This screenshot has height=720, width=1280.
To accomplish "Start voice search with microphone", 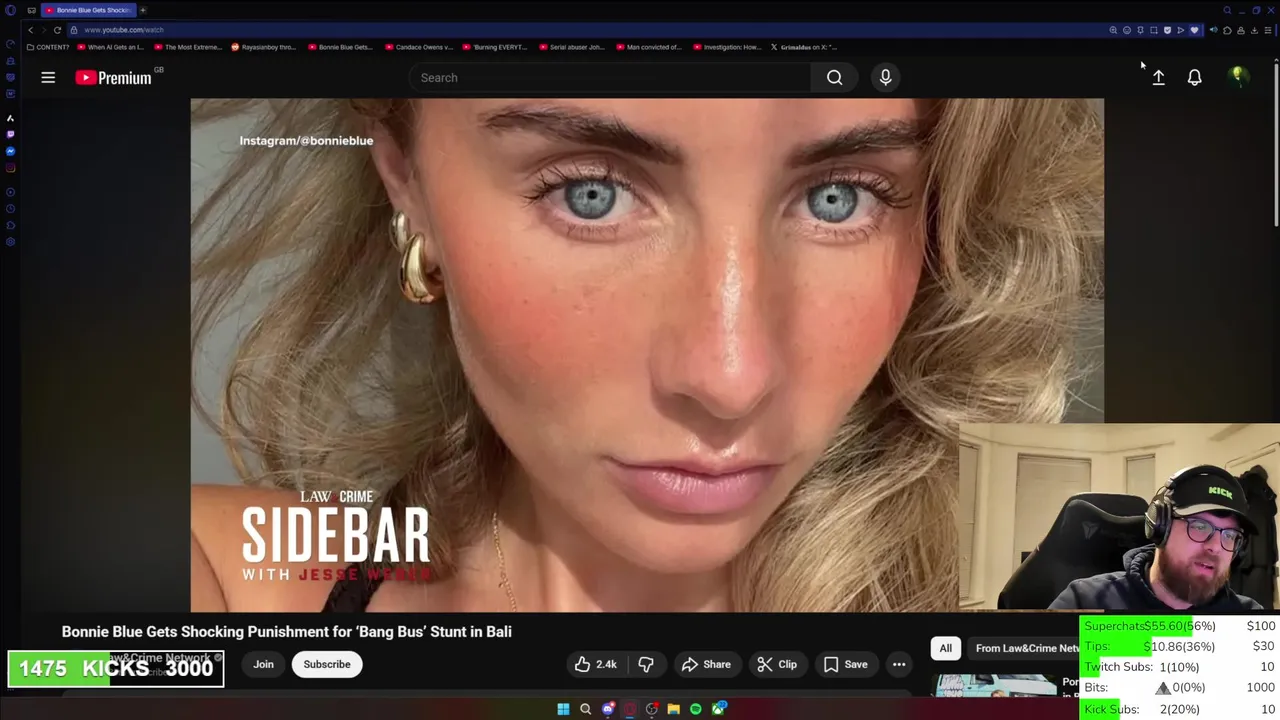I will pos(885,77).
